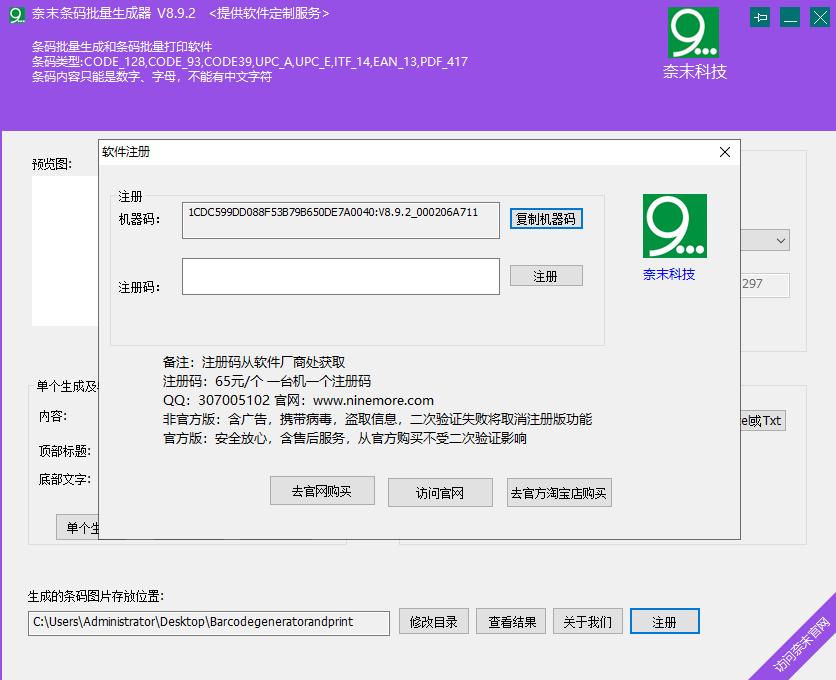
Task: Pin the window with the pin icon
Action: 760,18
